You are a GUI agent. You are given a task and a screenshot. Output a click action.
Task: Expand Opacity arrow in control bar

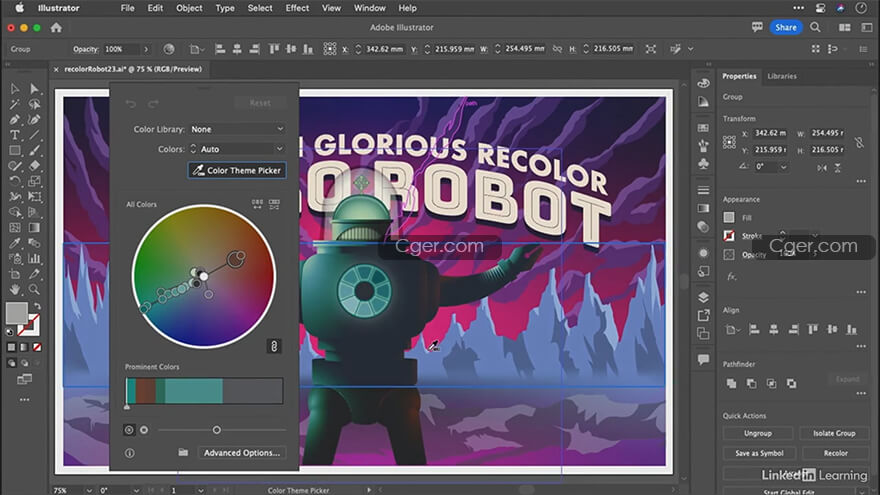pyautogui.click(x=146, y=49)
